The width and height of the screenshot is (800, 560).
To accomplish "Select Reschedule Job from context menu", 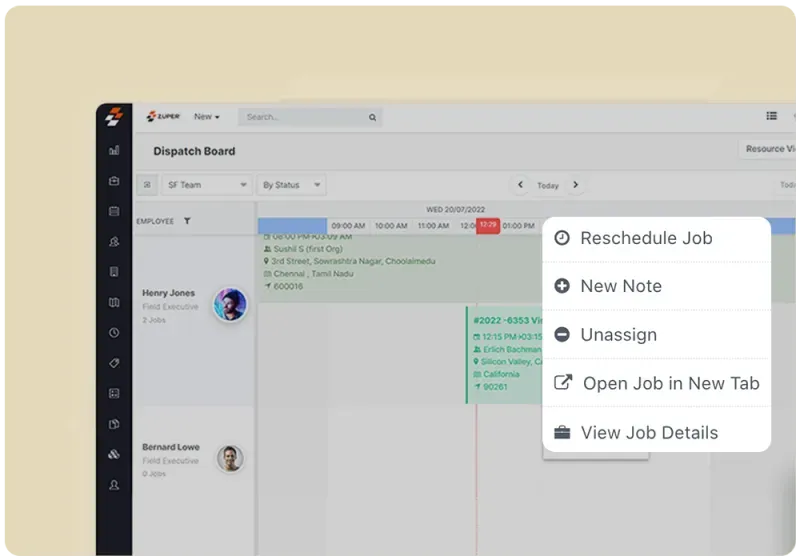I will [x=646, y=238].
